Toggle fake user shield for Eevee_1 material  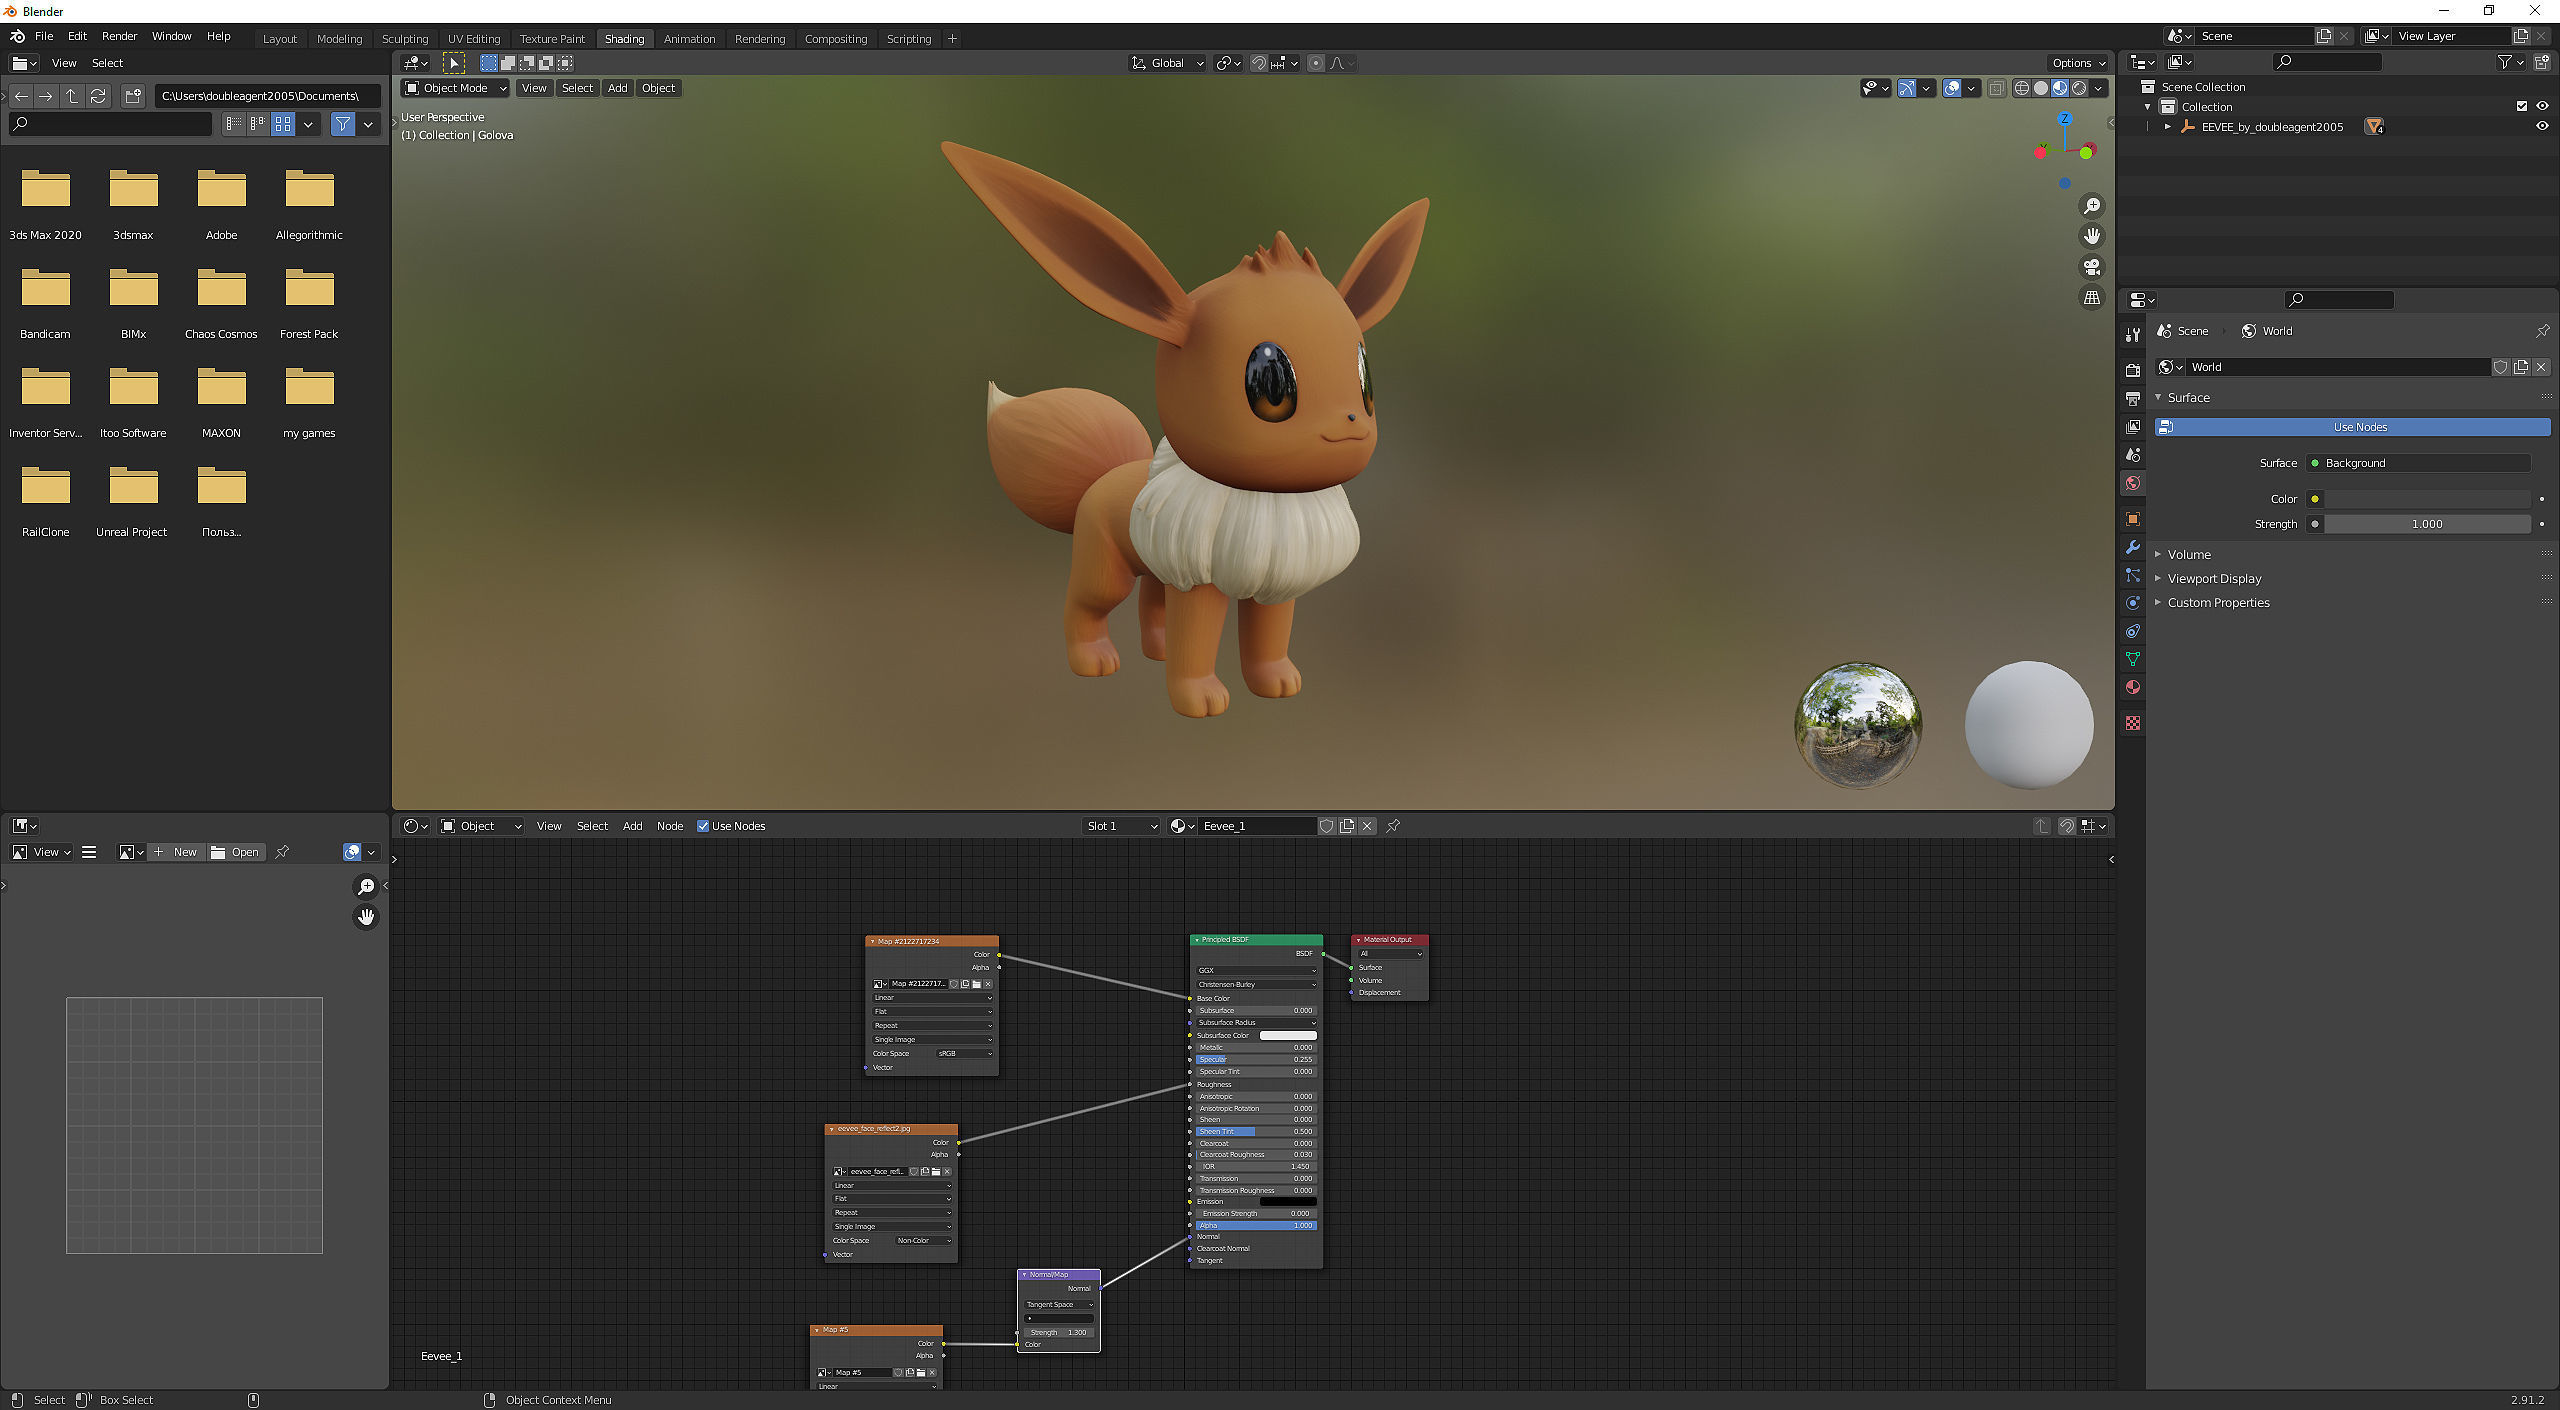1326,826
